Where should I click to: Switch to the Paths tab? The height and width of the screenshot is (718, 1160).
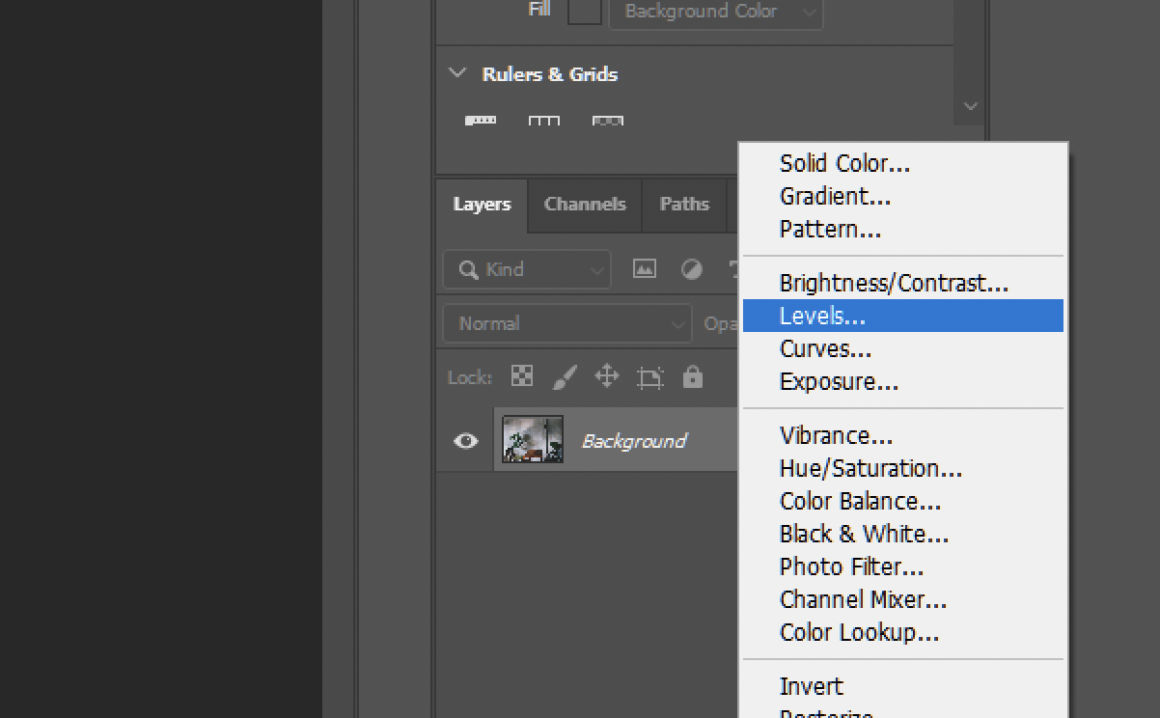click(x=684, y=205)
